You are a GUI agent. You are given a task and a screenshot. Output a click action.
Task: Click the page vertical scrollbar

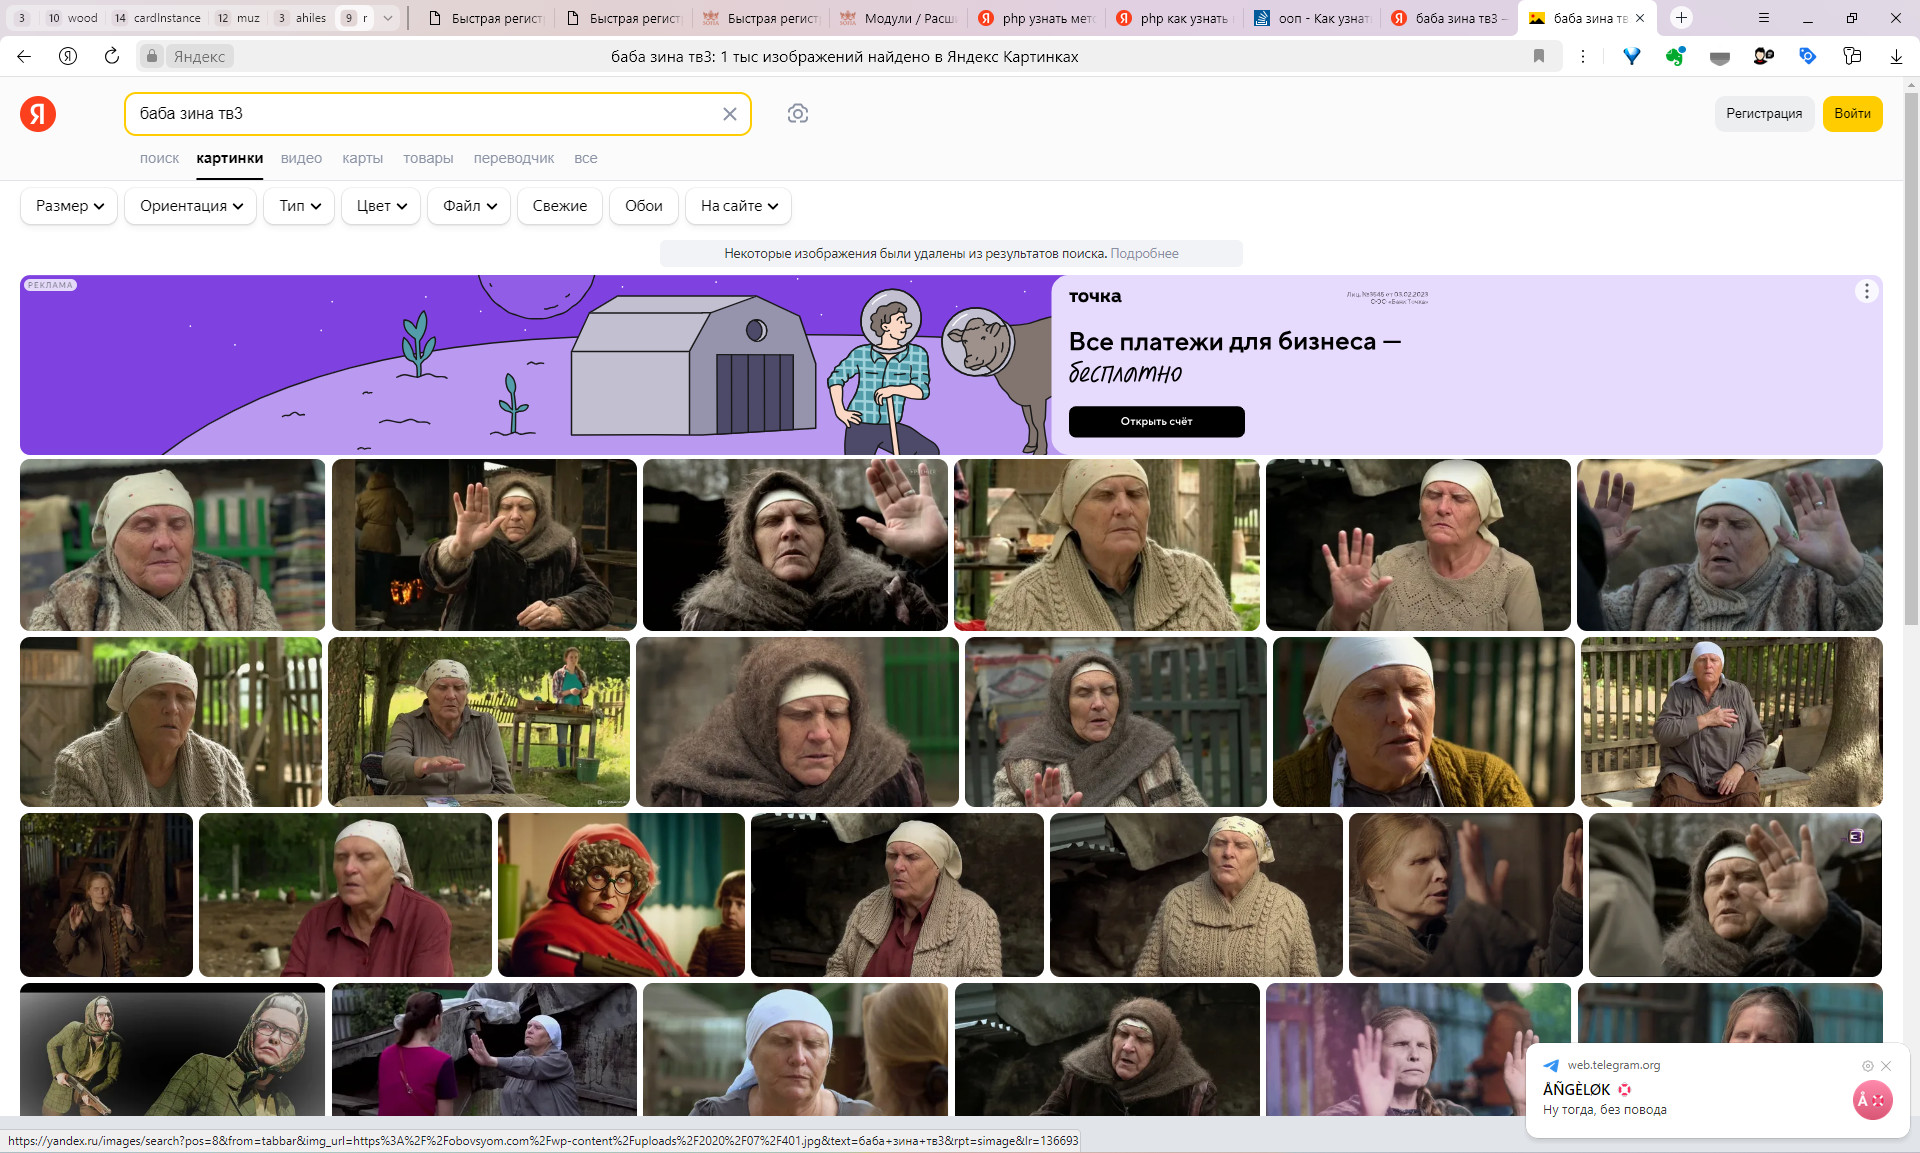(1911, 360)
